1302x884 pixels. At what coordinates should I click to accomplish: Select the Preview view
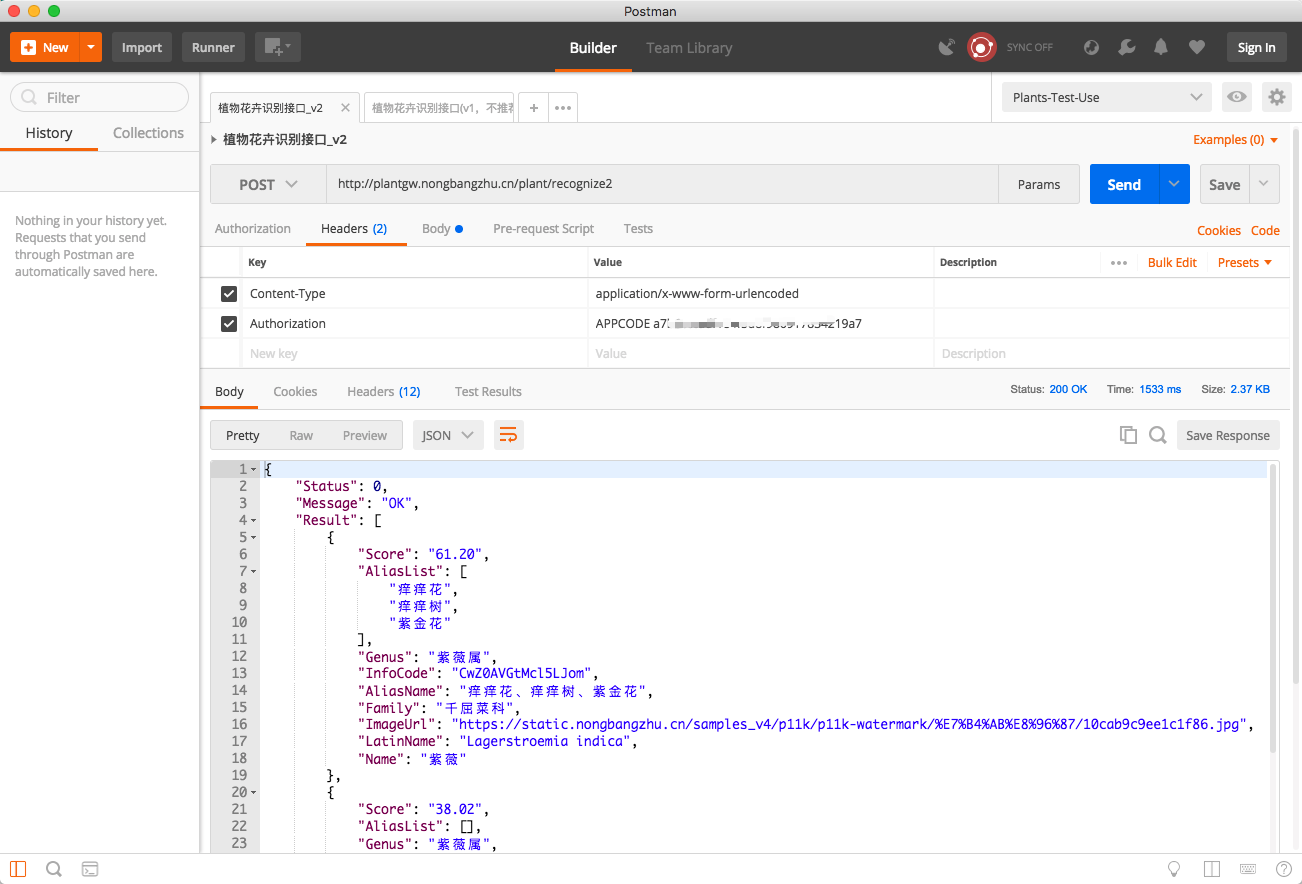365,435
